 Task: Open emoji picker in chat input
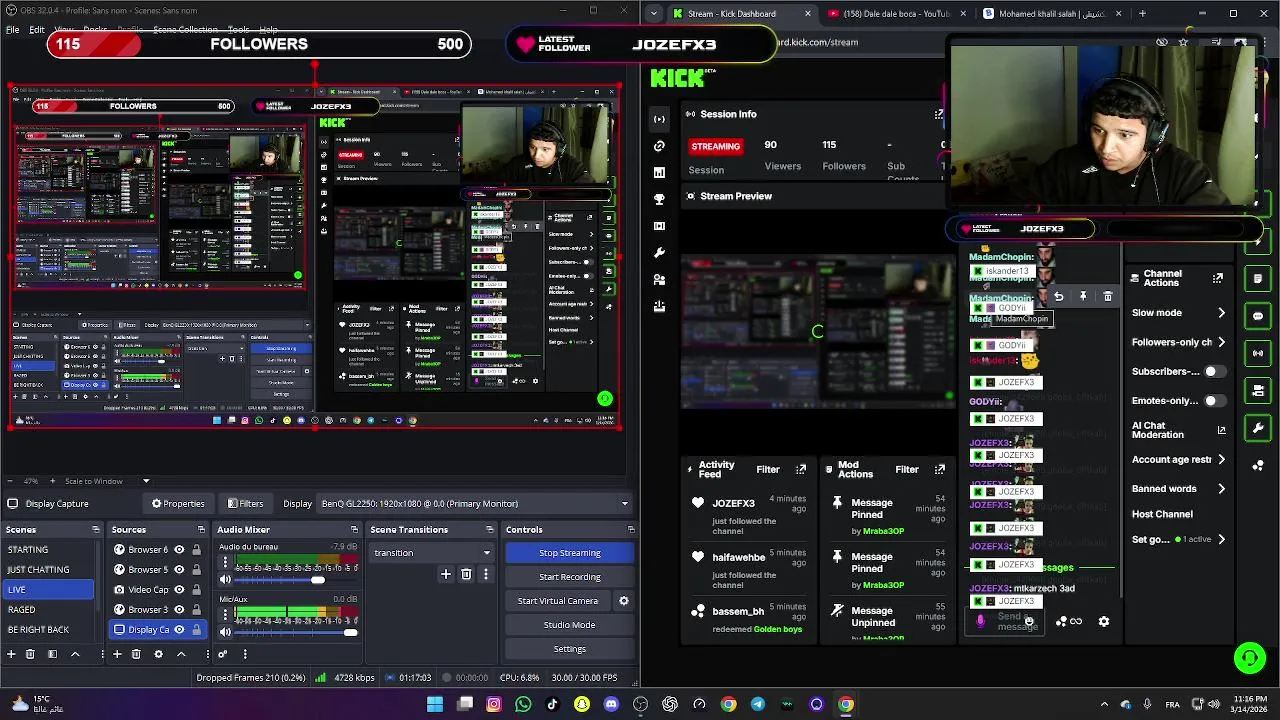pos(1028,621)
